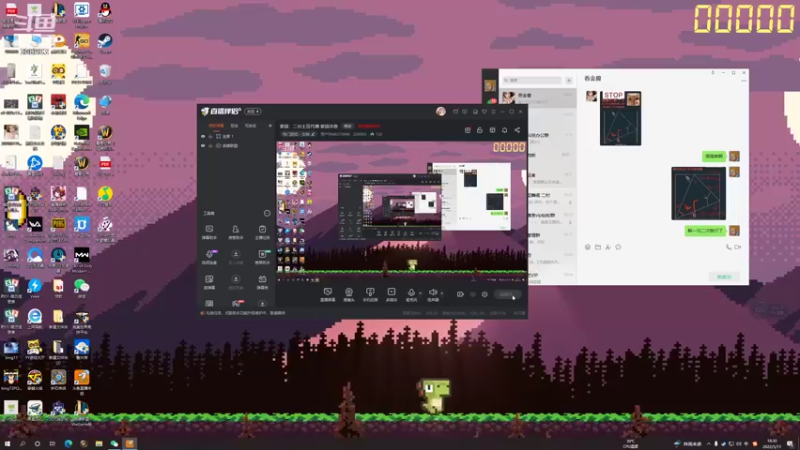Image resolution: width=800 pixels, height=450 pixels.
Task: Click the start live button in live companion
Action: (507, 294)
